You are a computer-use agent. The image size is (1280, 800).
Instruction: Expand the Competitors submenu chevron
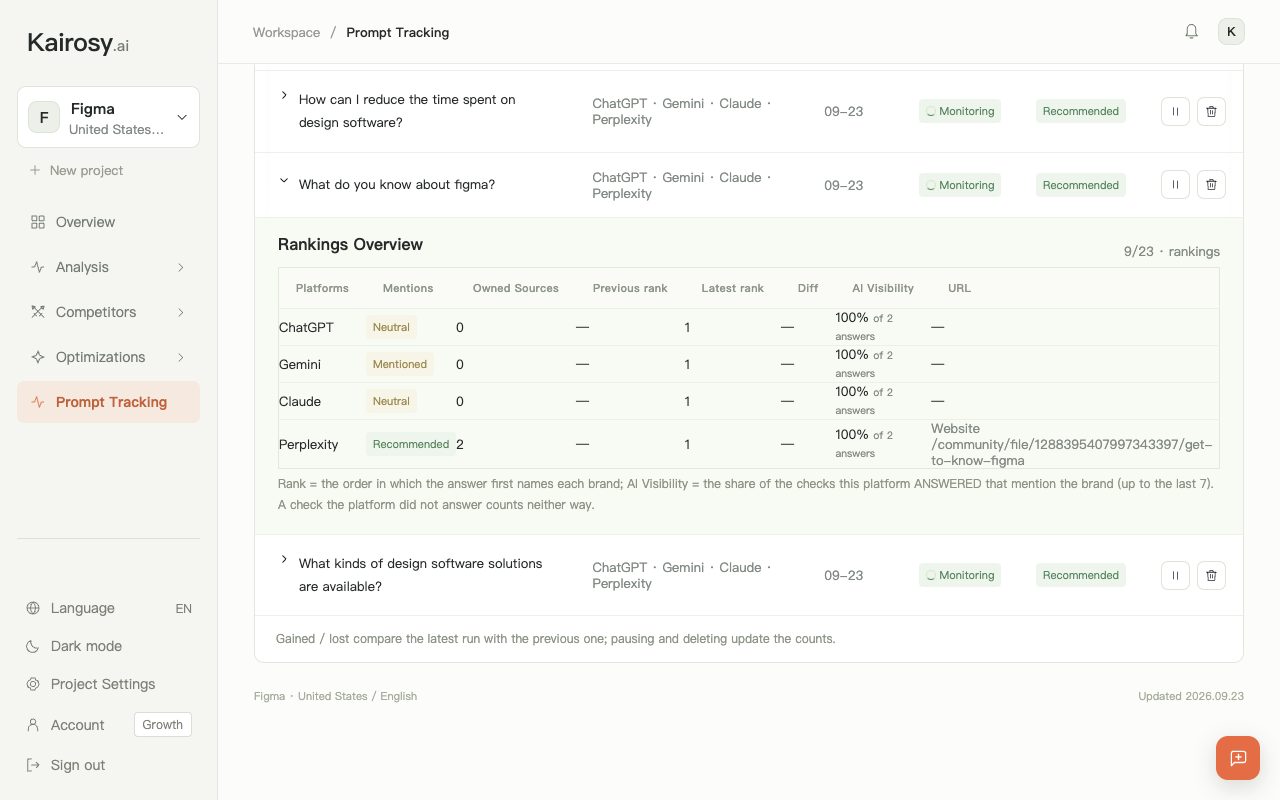(x=181, y=312)
